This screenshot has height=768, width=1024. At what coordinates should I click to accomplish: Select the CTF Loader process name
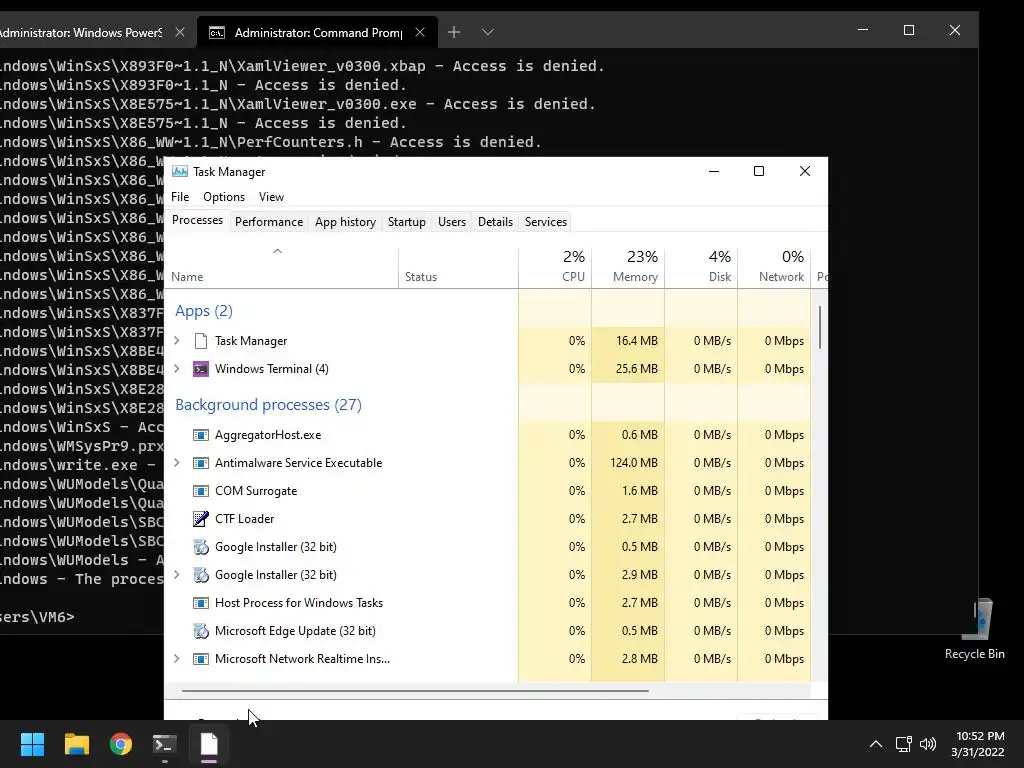(244, 519)
